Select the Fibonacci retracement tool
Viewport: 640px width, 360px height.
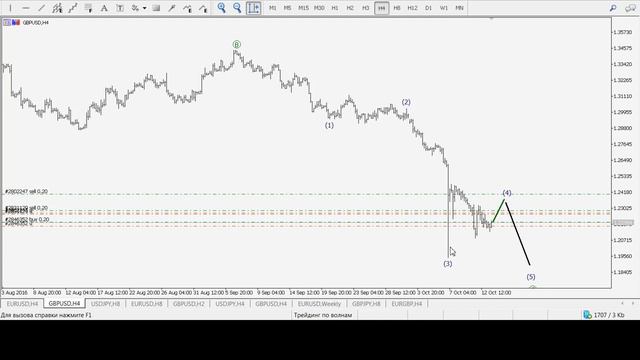73,8
